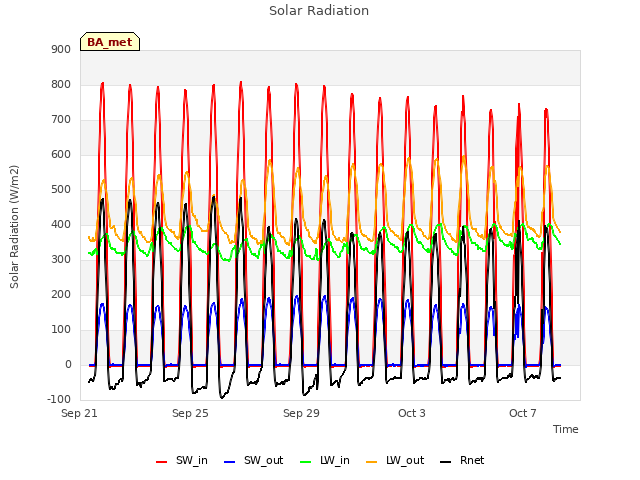Click the black Rnet legend swatch
640x480 pixels.
tap(446, 462)
